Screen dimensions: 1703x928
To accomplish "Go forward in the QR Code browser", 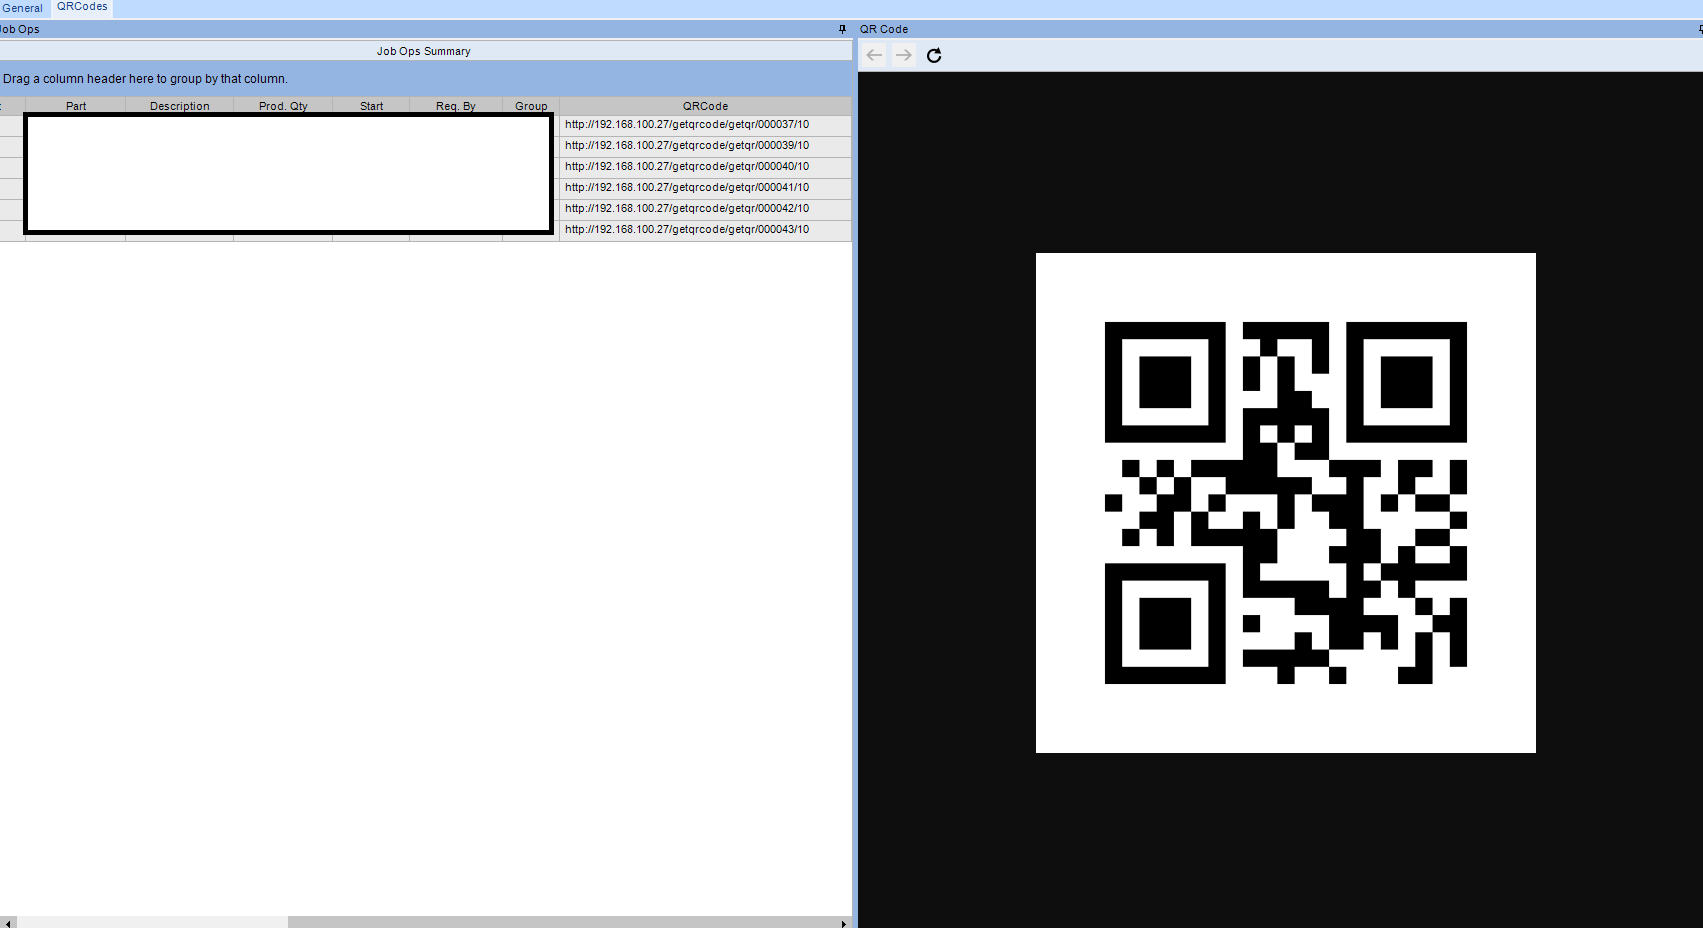I will coord(904,55).
